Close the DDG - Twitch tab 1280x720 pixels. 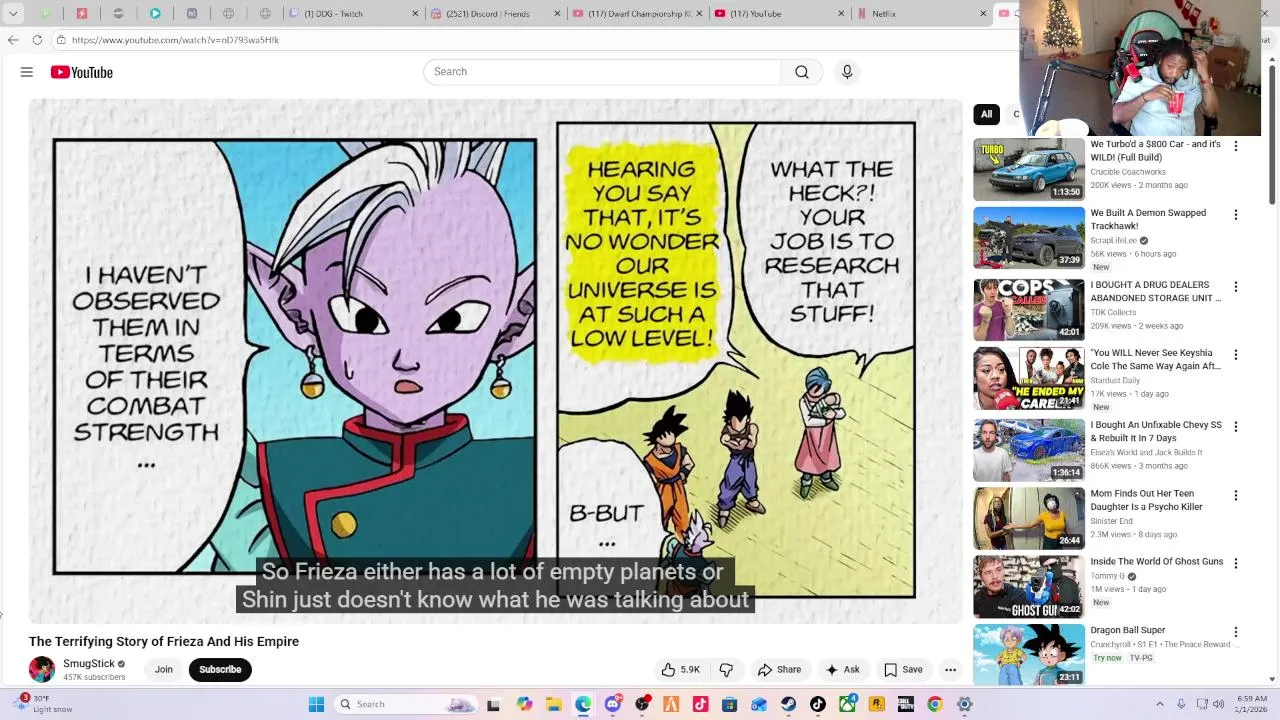(416, 14)
